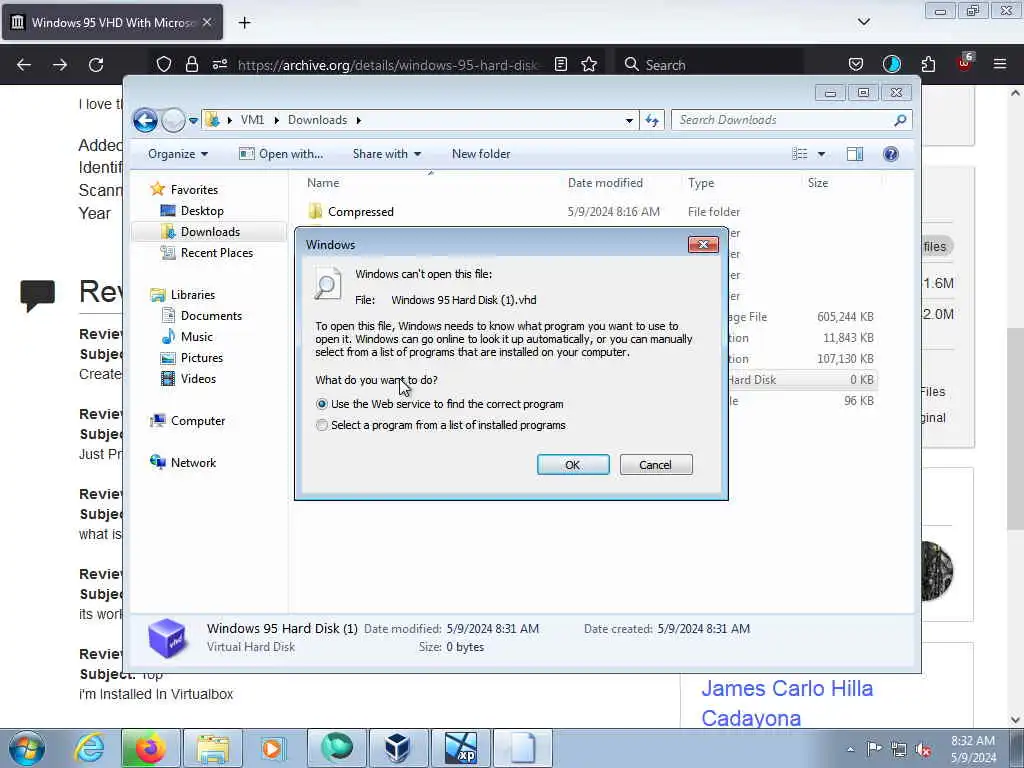Click Explorer forward navigation button
Screen dimensions: 1024x768
click(x=173, y=120)
